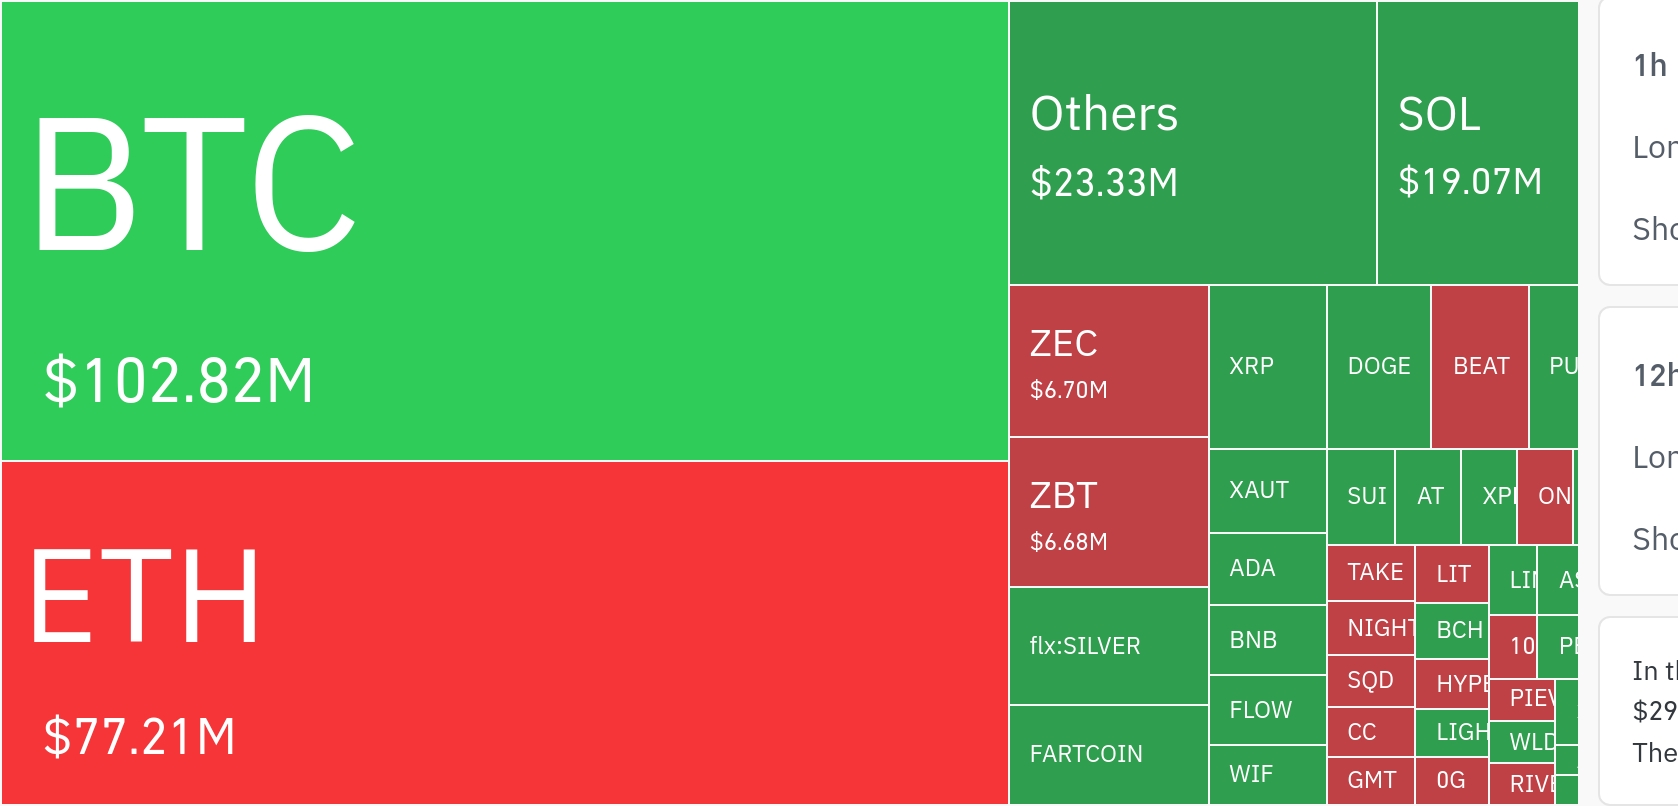Click the red ETH $77.21M tile
The height and width of the screenshot is (806, 1678).
pos(504,632)
